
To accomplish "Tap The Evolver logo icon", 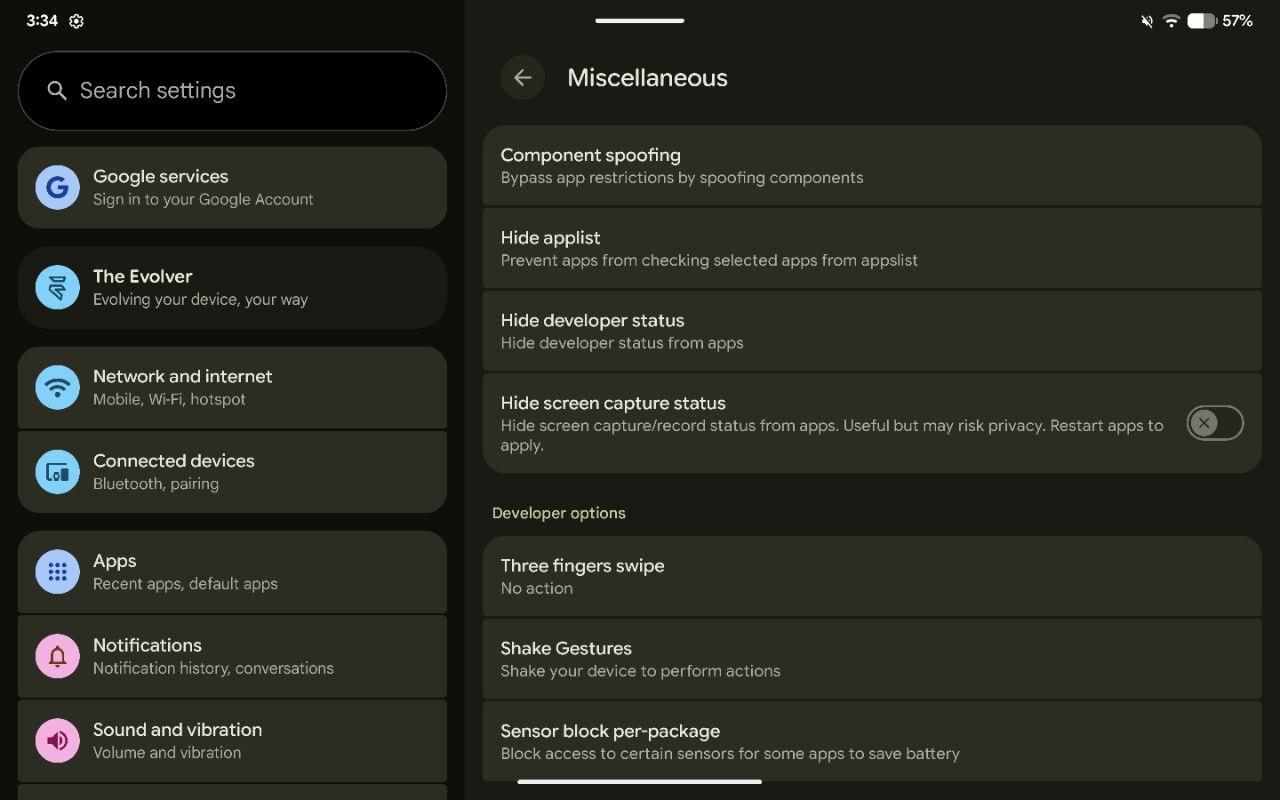I will click(57, 287).
